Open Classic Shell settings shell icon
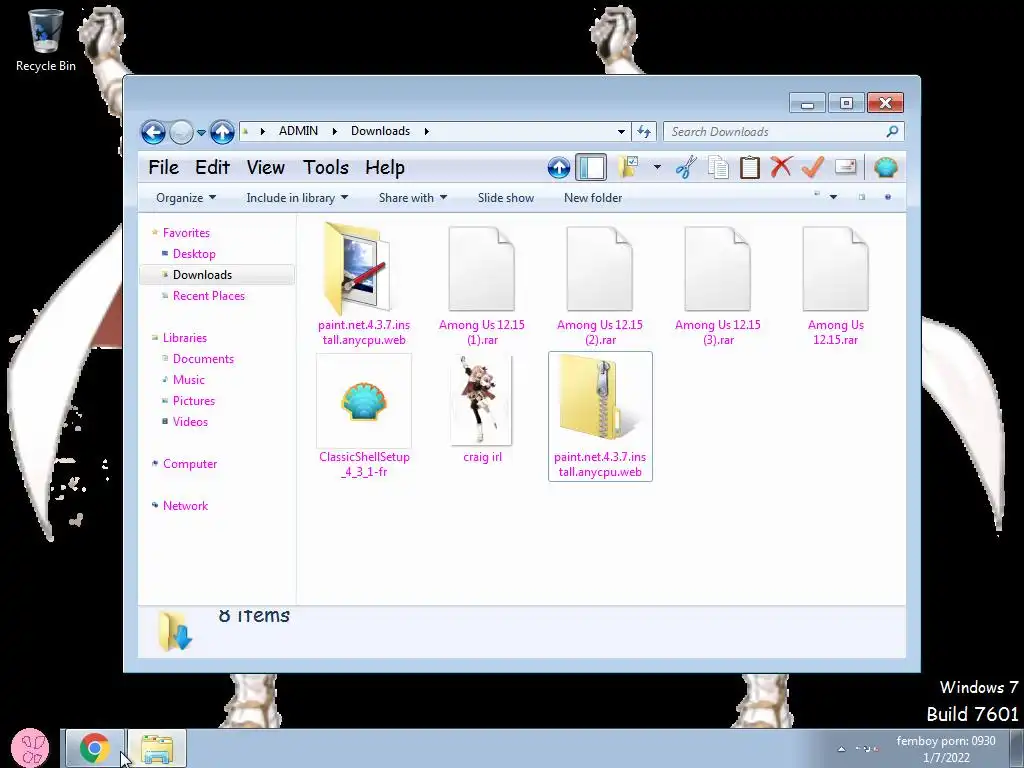The image size is (1024, 768). [886, 168]
